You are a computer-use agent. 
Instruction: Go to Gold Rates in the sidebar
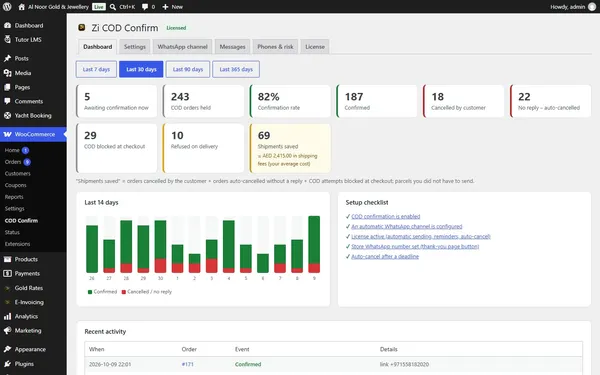pos(29,288)
